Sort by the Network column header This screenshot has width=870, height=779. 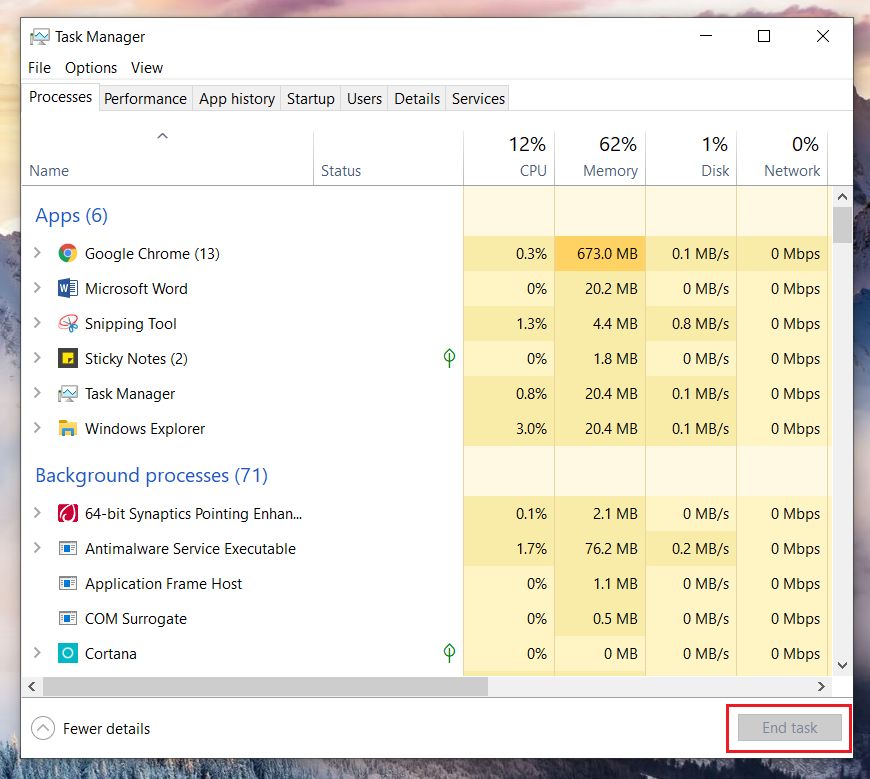coord(782,158)
